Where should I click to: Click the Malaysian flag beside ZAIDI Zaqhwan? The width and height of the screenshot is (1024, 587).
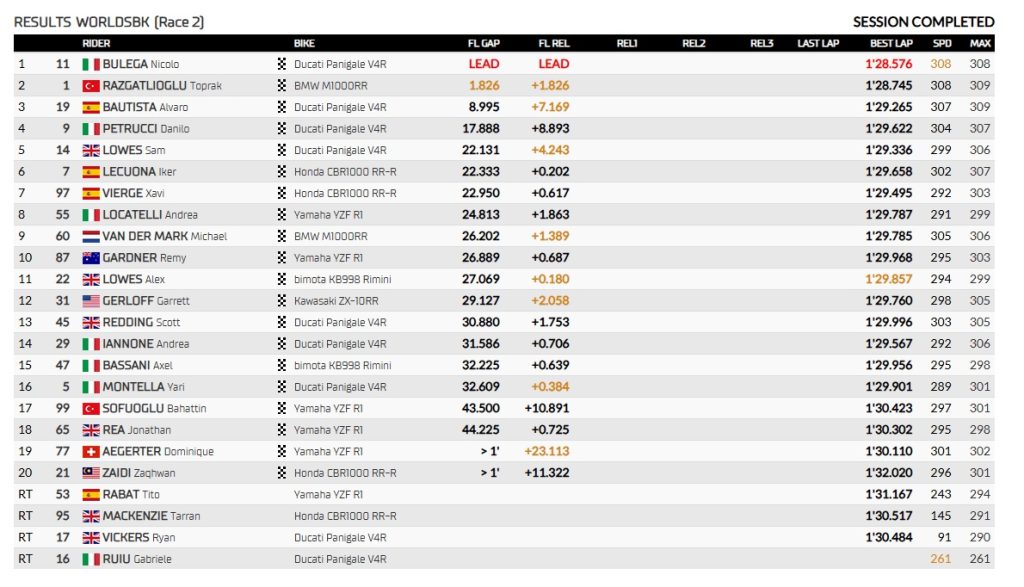click(x=91, y=473)
